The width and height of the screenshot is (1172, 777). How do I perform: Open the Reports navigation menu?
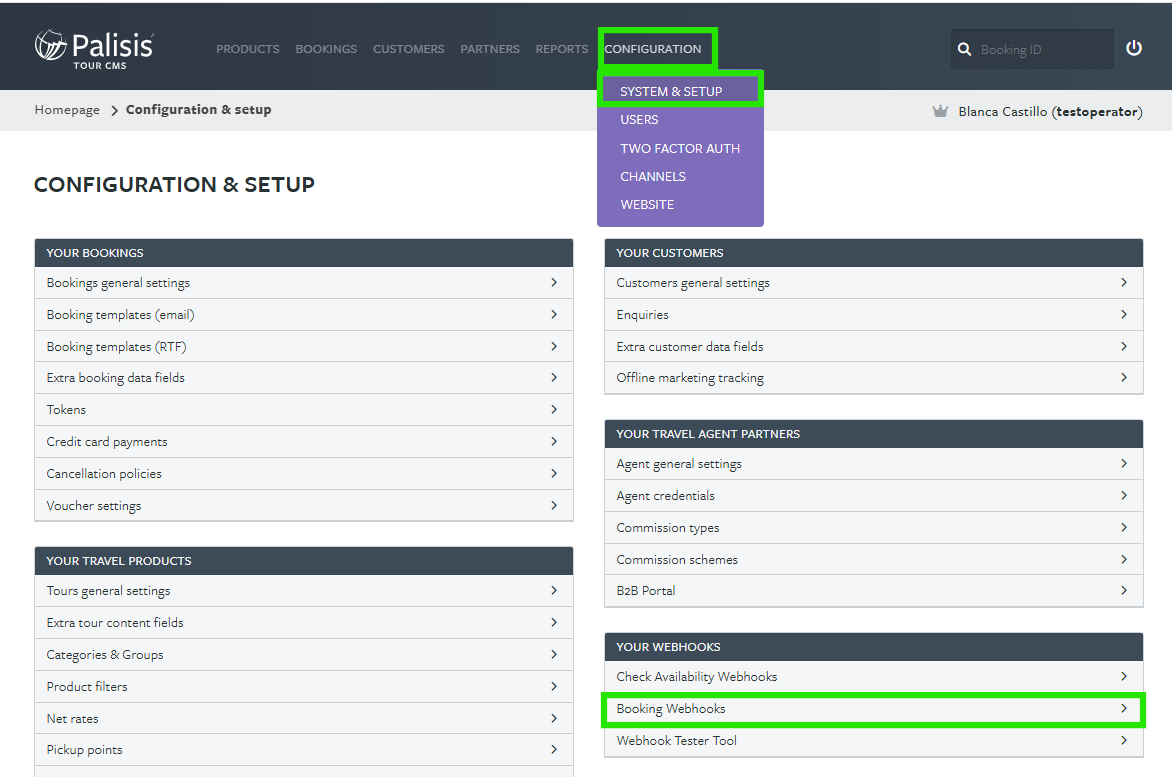pos(561,49)
